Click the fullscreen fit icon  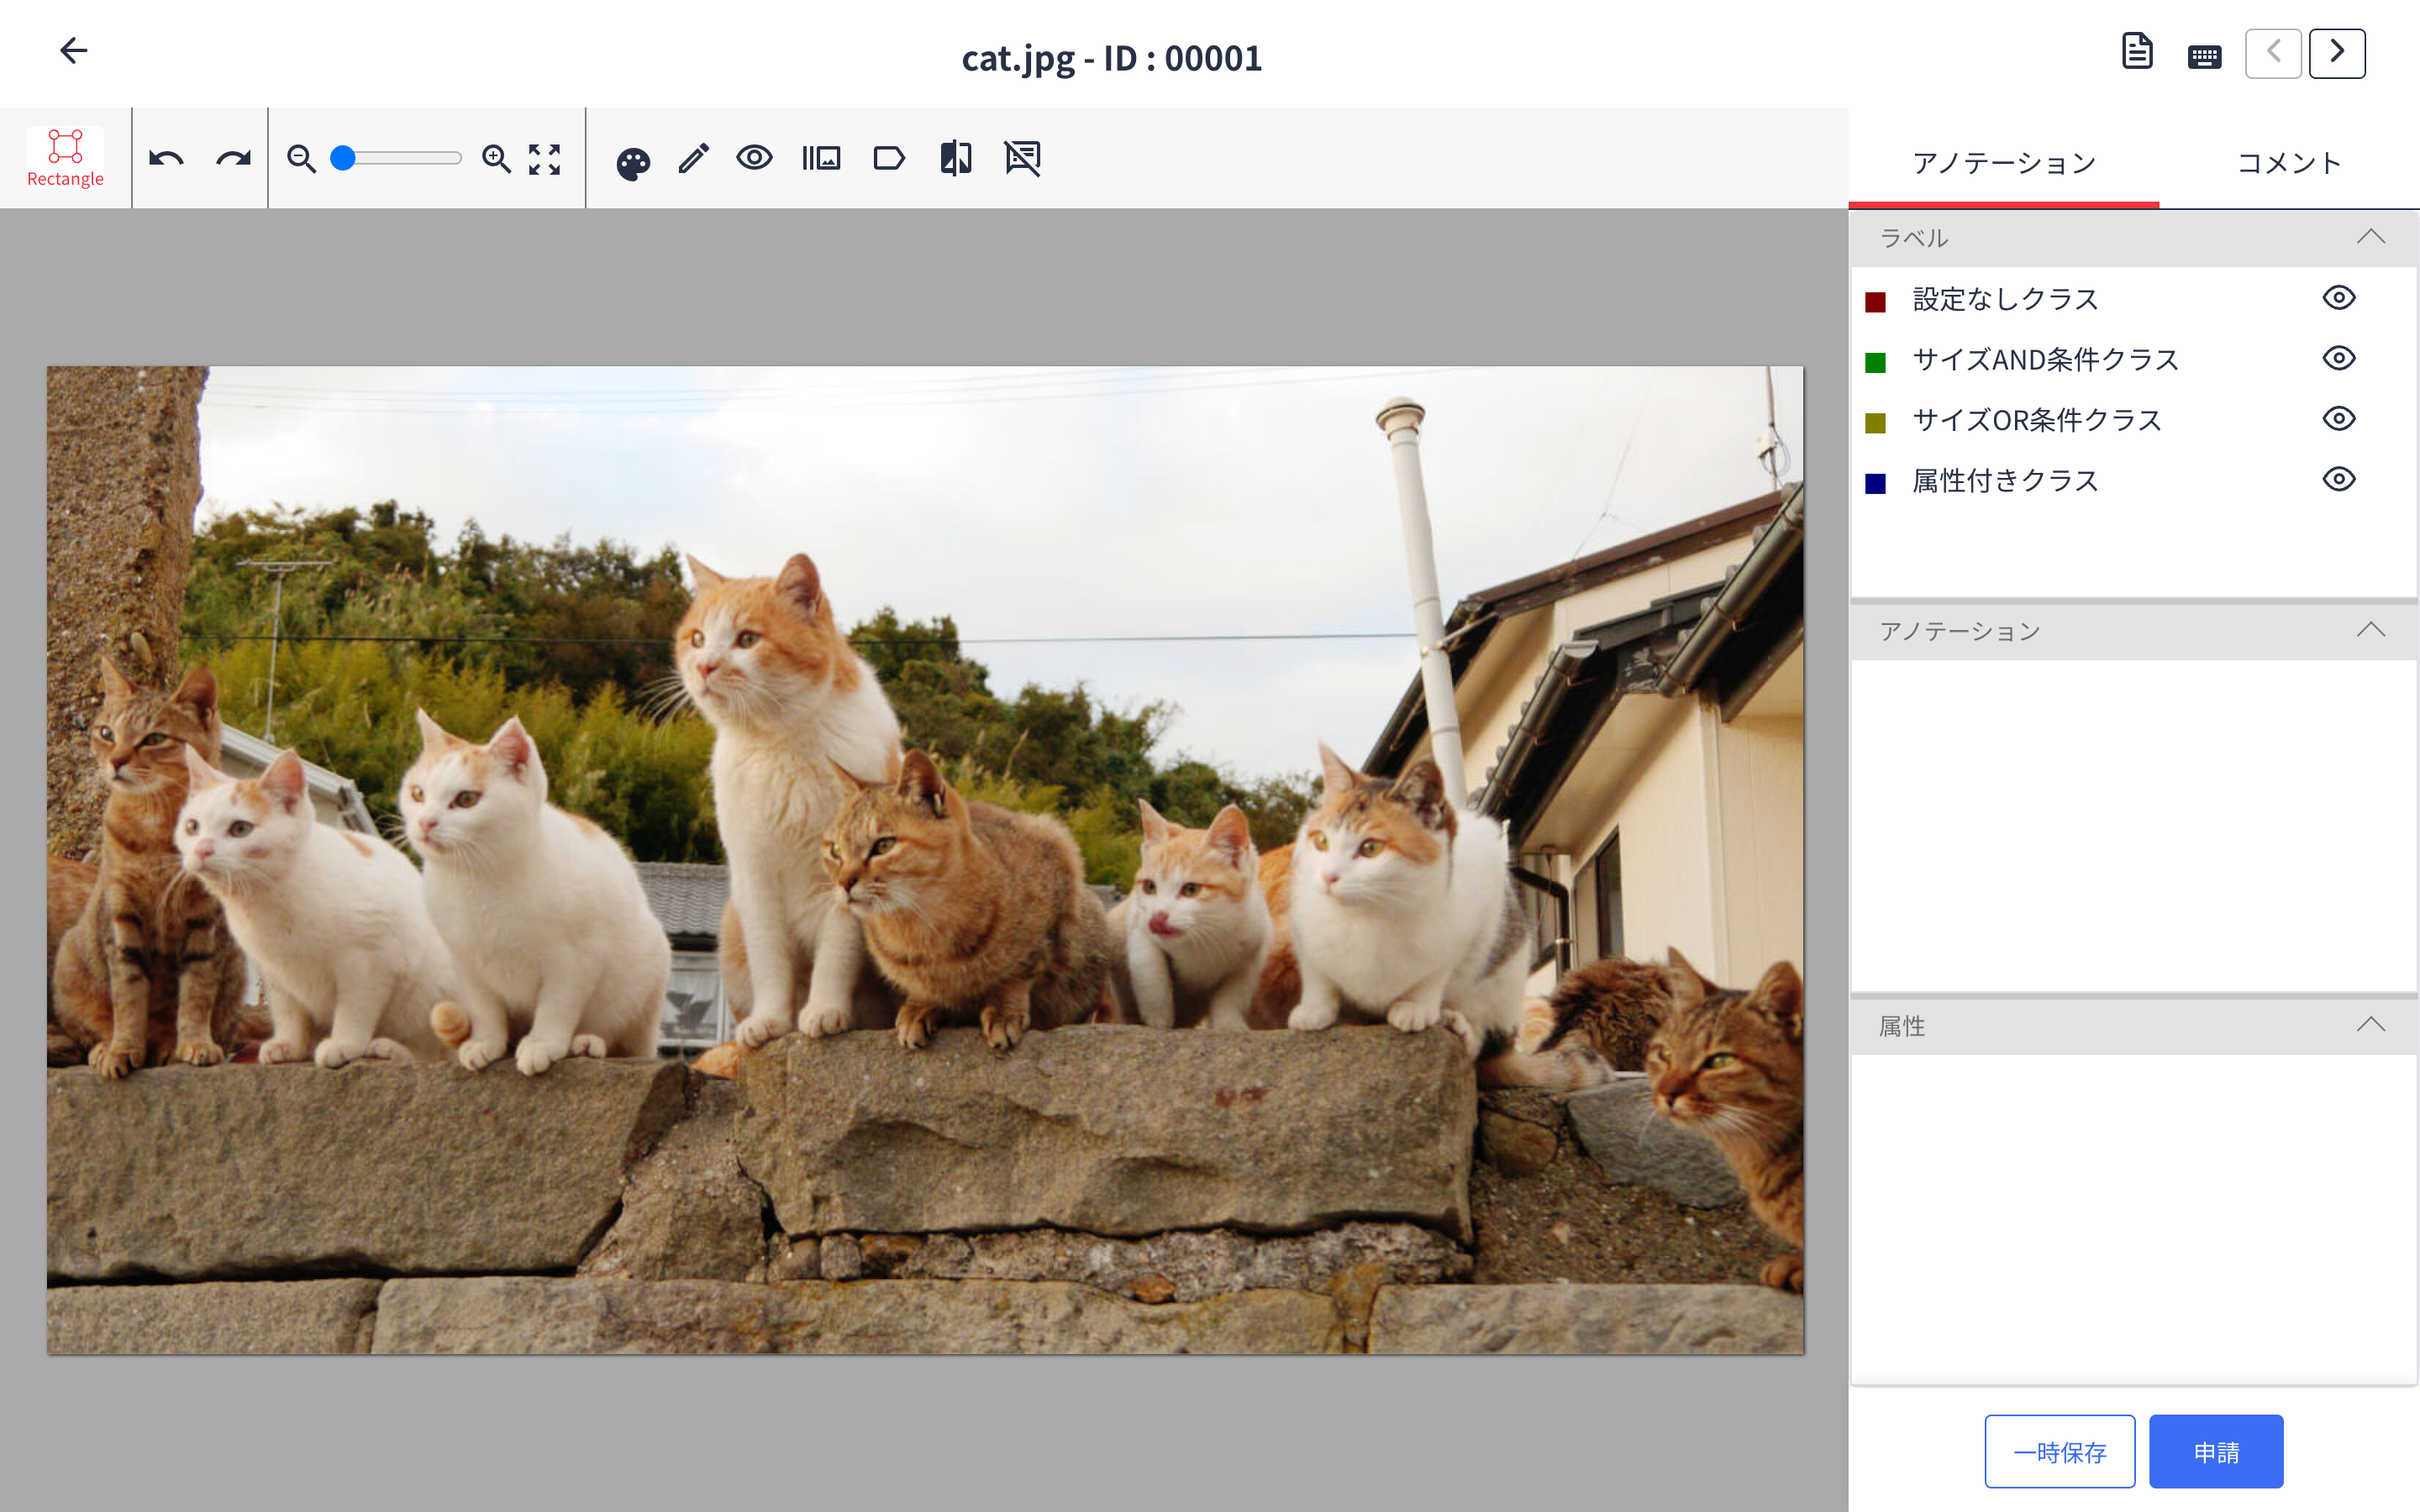coord(544,158)
